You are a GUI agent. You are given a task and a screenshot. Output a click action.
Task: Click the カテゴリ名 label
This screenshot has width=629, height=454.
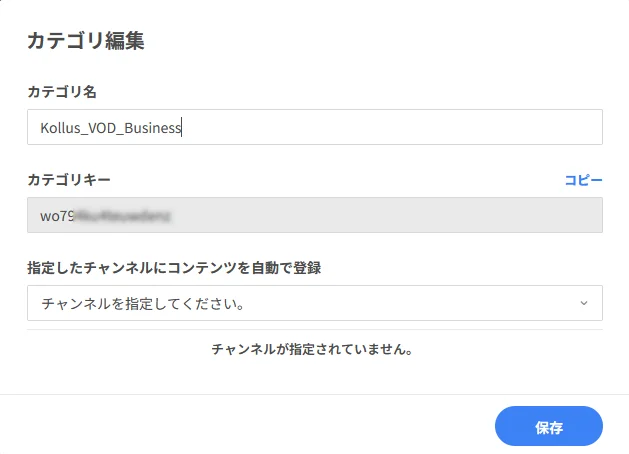[62, 92]
